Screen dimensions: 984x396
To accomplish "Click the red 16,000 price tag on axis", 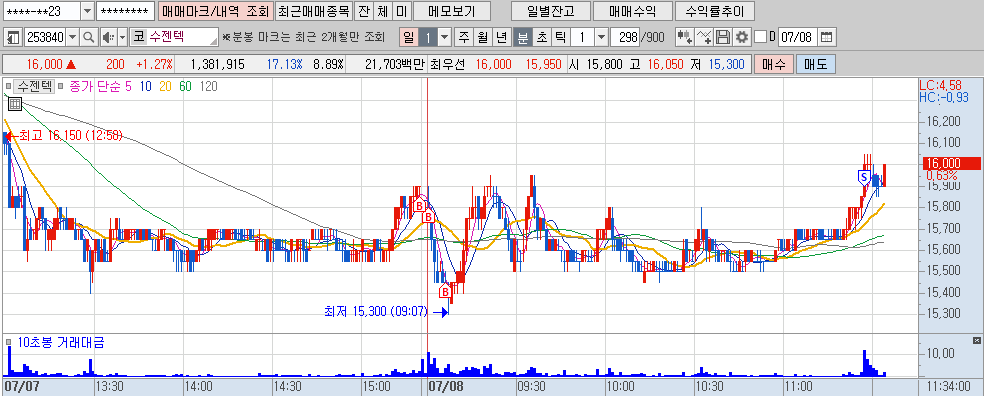I will (x=951, y=163).
